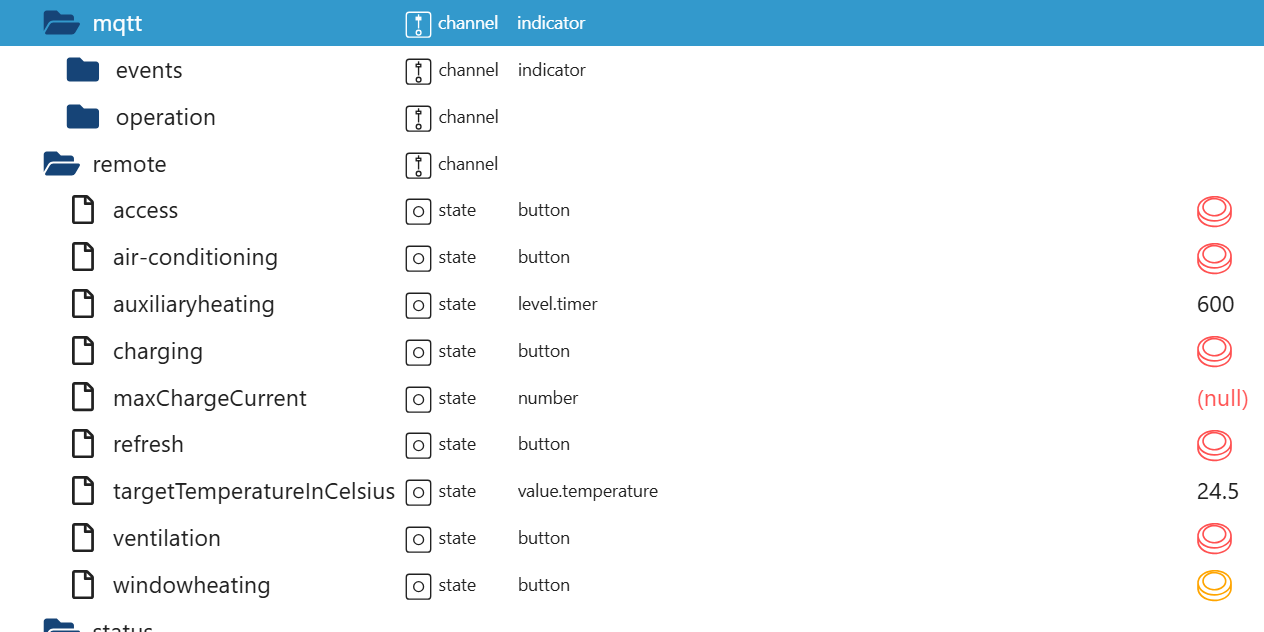
Task: Click the document icon beside charging
Action: pos(82,351)
